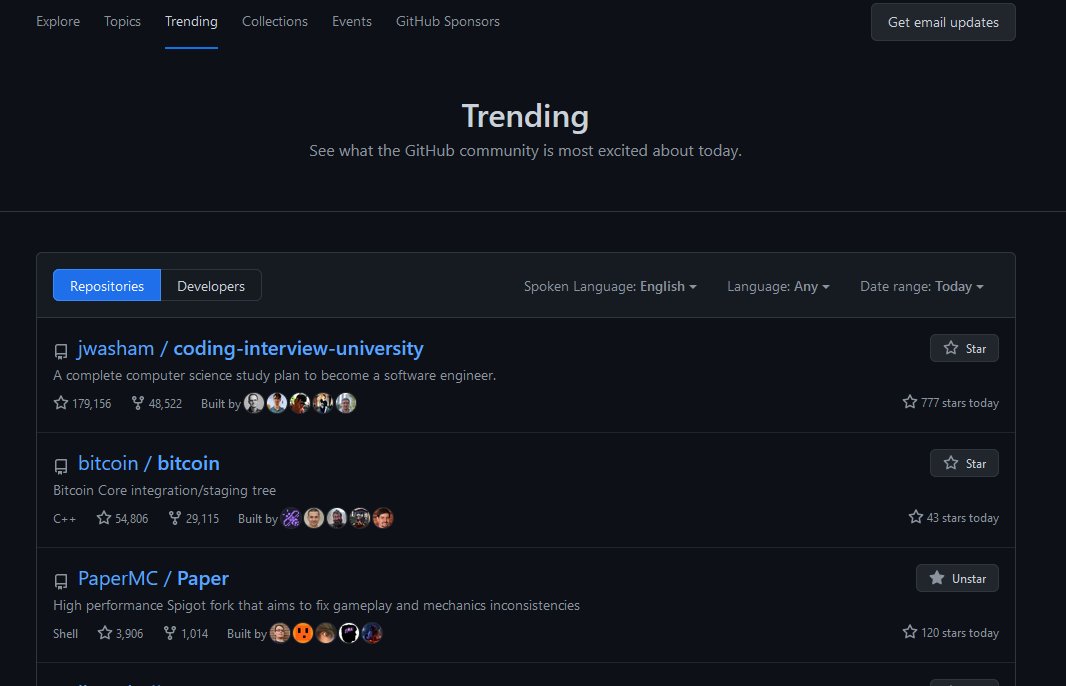Open the PaperMC / Paper repository link
The width and height of the screenshot is (1066, 686).
click(153, 578)
